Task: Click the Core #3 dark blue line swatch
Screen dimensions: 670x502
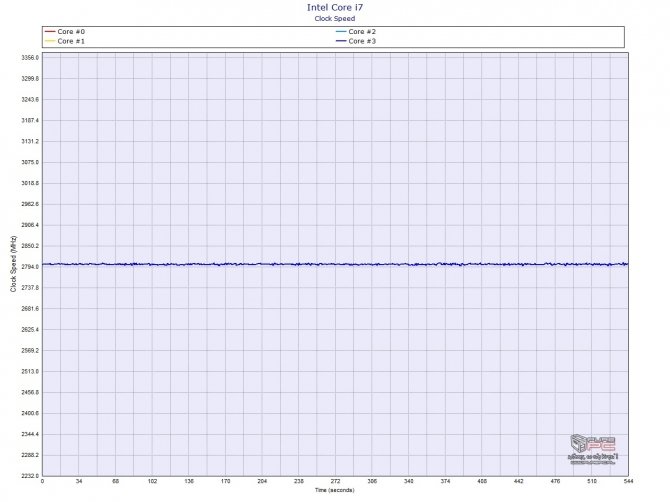Action: [x=341, y=41]
